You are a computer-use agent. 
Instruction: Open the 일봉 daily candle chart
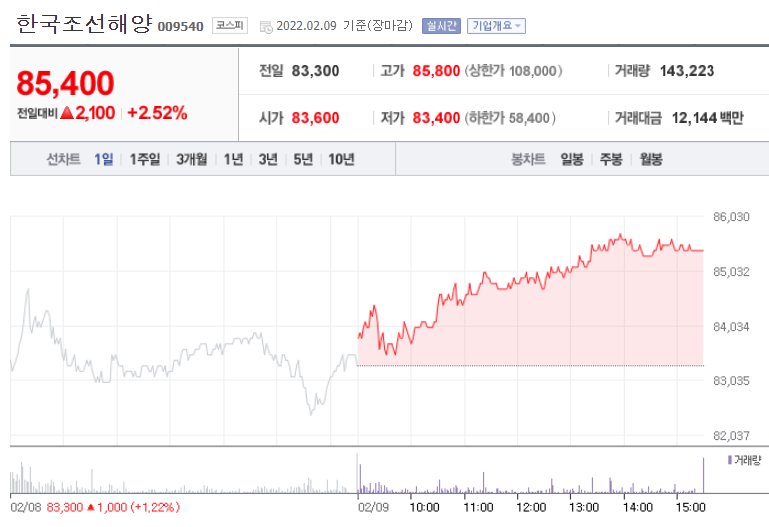pyautogui.click(x=572, y=159)
